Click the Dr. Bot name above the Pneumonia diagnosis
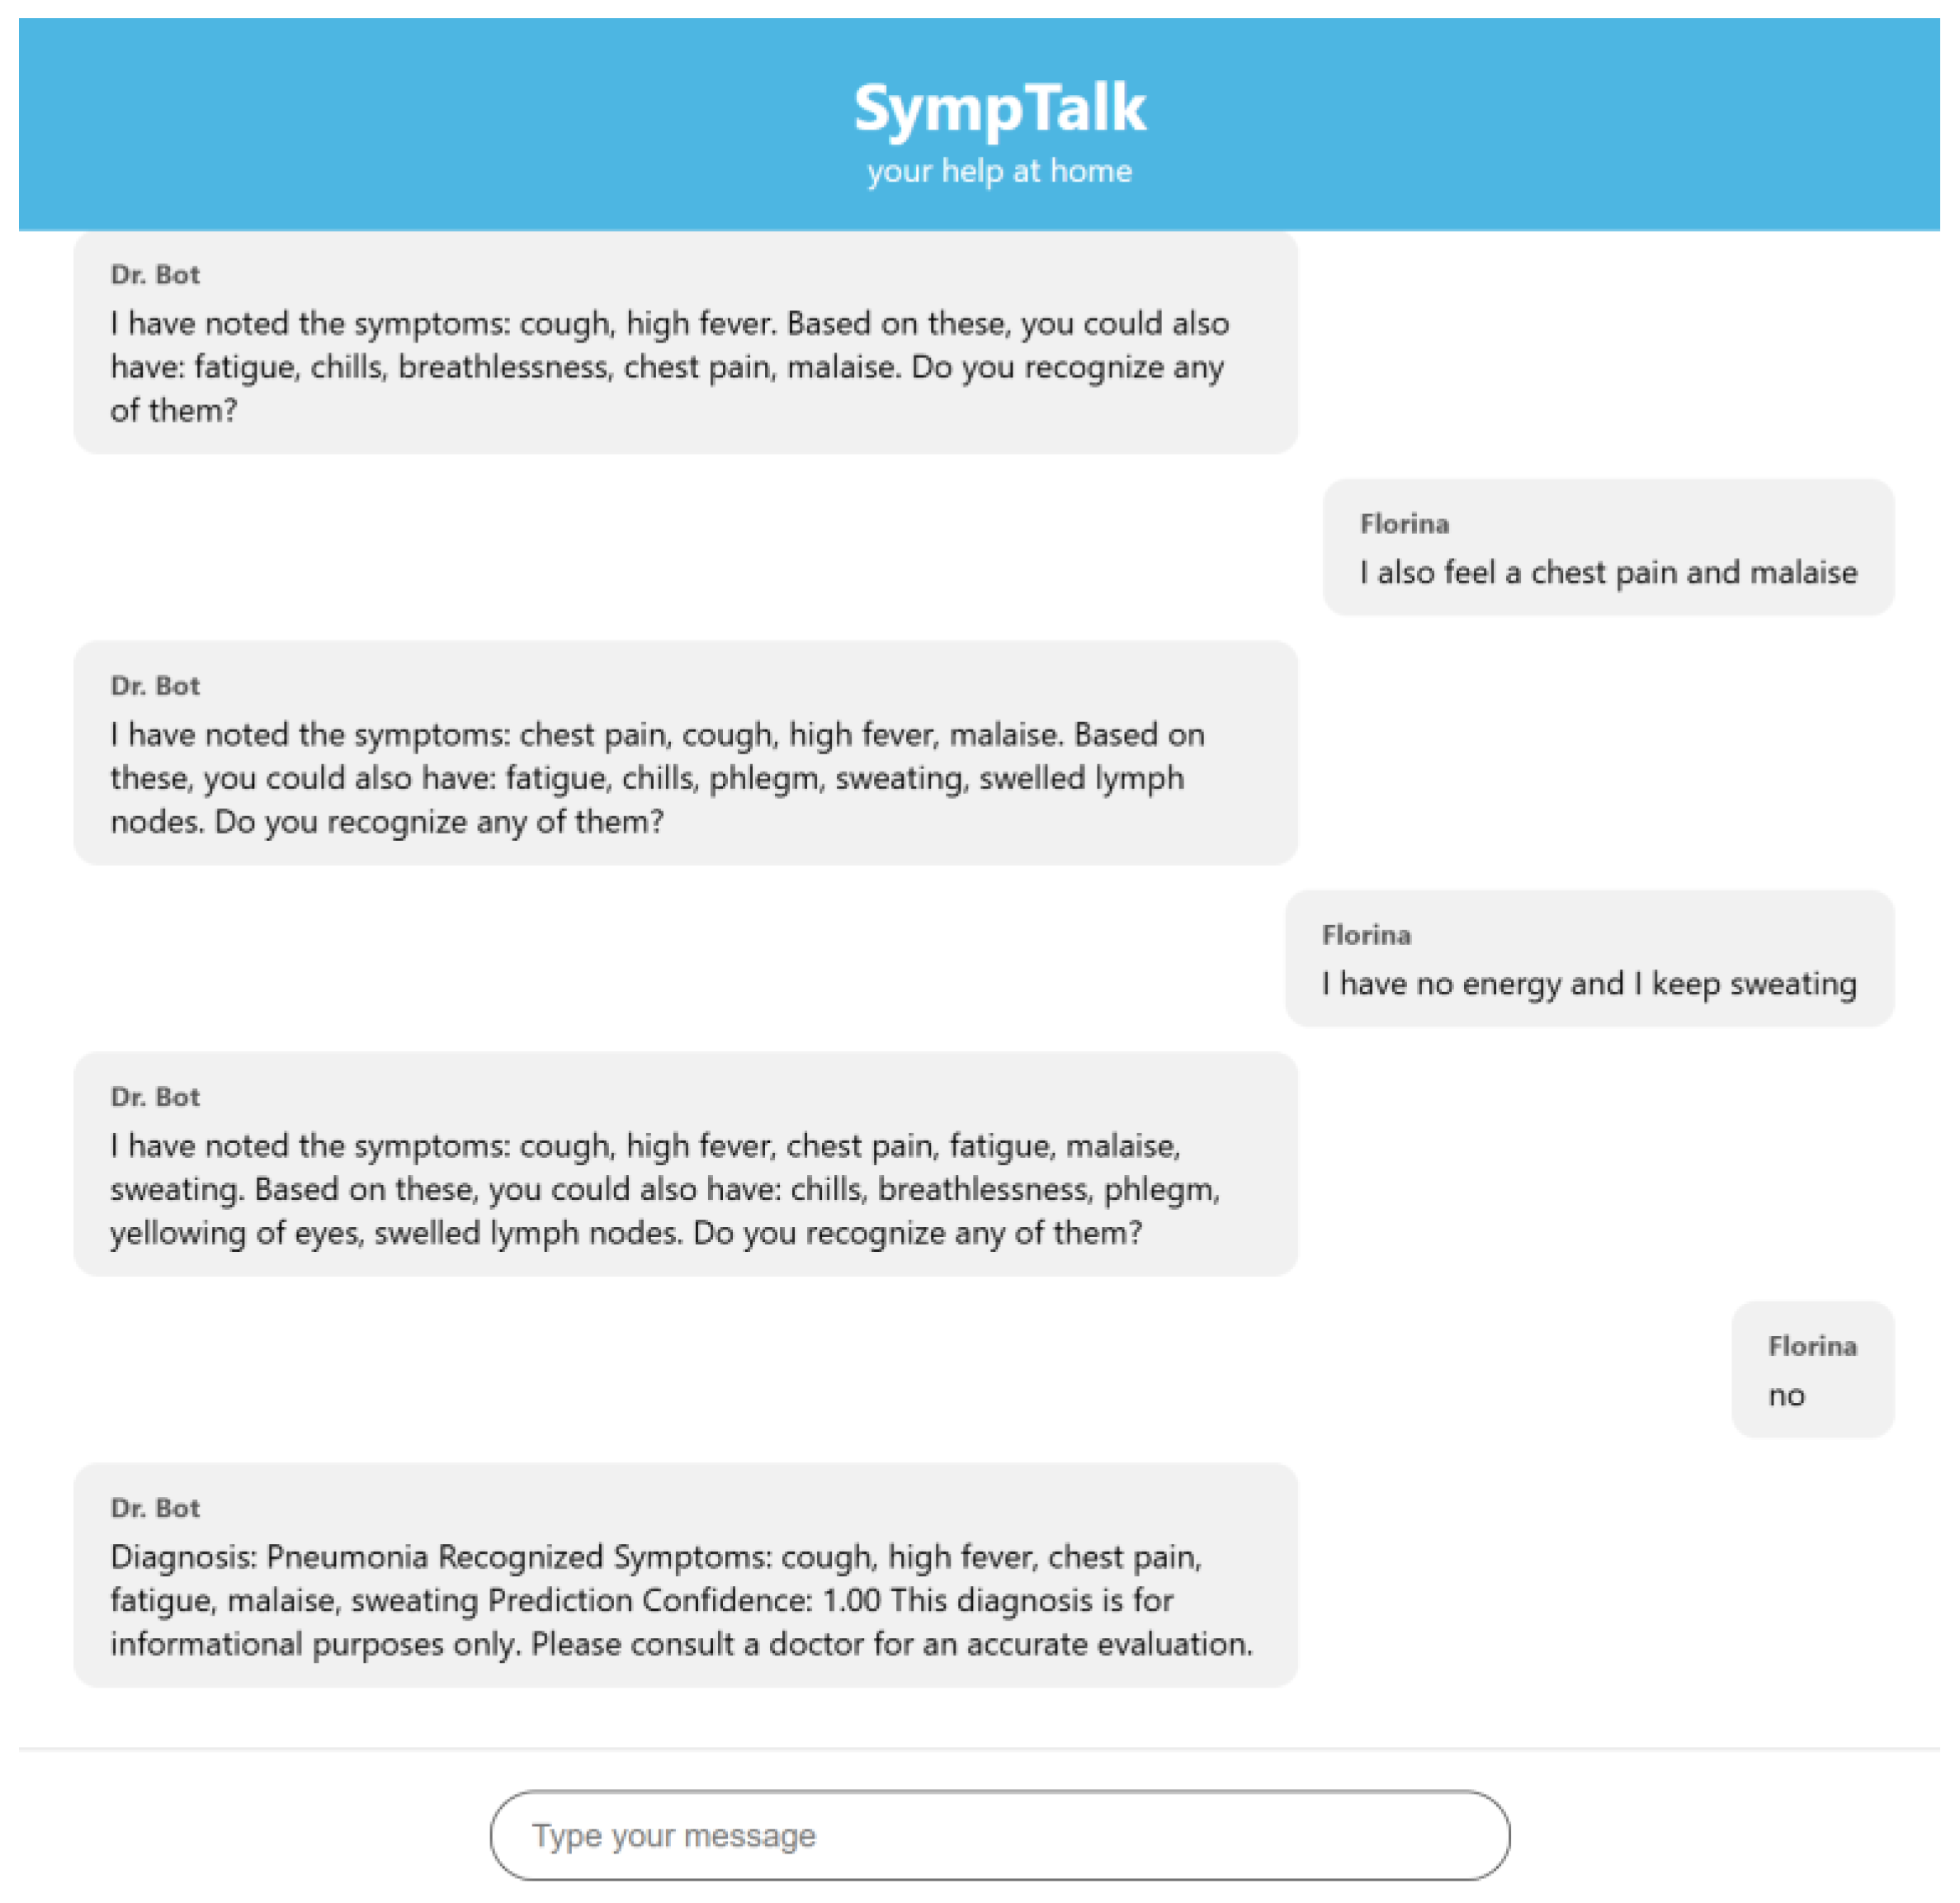This screenshot has height=1903, width=1960. tap(155, 1508)
